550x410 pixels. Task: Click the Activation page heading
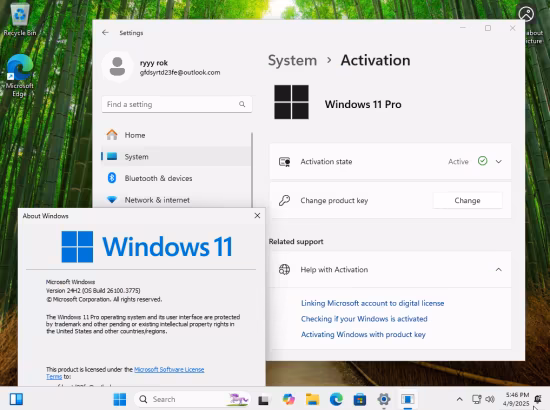pos(375,60)
